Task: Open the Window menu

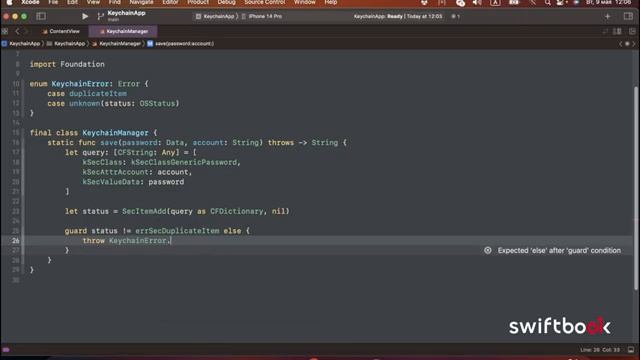Action: pos(304,2)
